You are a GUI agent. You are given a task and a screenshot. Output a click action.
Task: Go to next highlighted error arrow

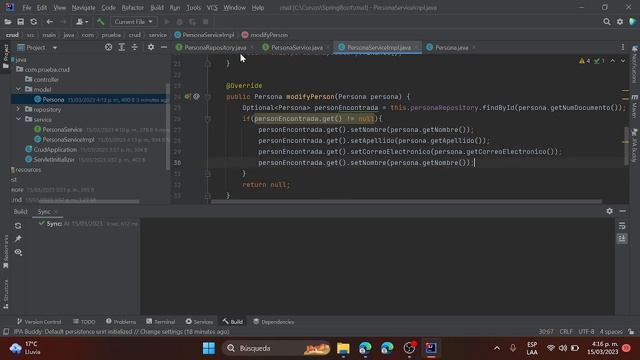[x=623, y=61]
